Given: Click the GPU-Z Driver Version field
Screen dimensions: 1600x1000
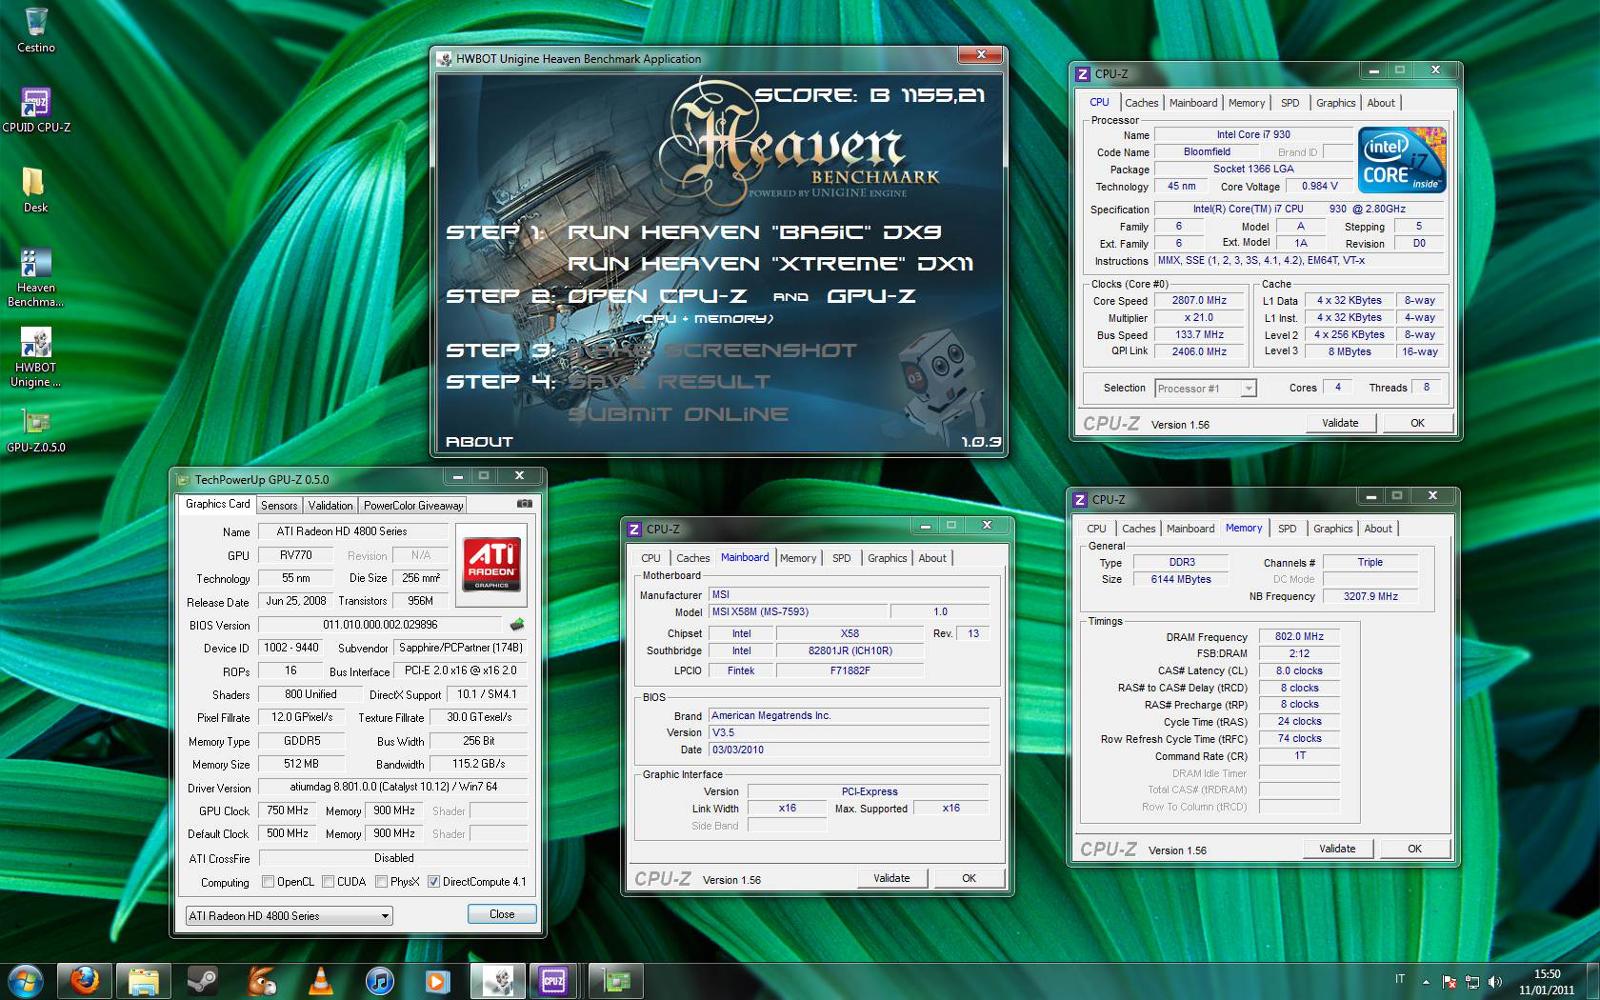Looking at the screenshot, I should click(x=393, y=788).
